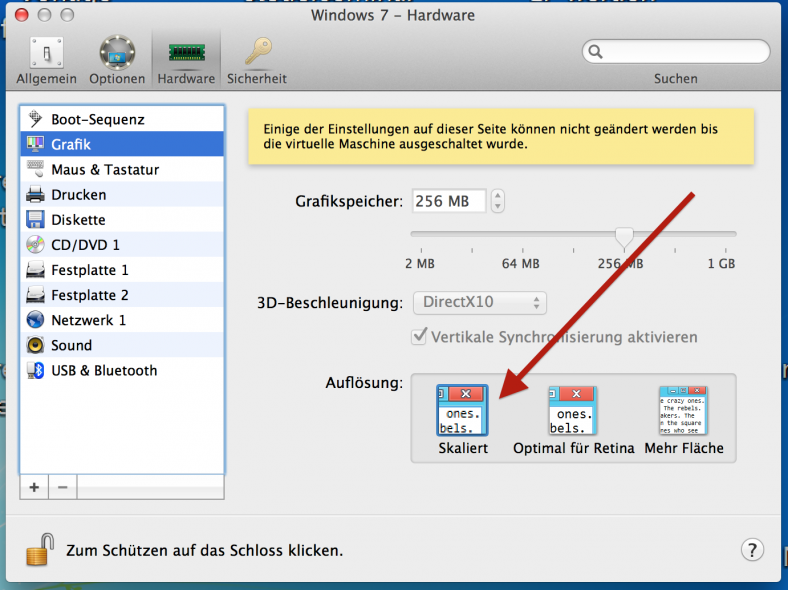
Task: Select USB & Bluetooth entry
Action: pyautogui.click(x=122, y=370)
